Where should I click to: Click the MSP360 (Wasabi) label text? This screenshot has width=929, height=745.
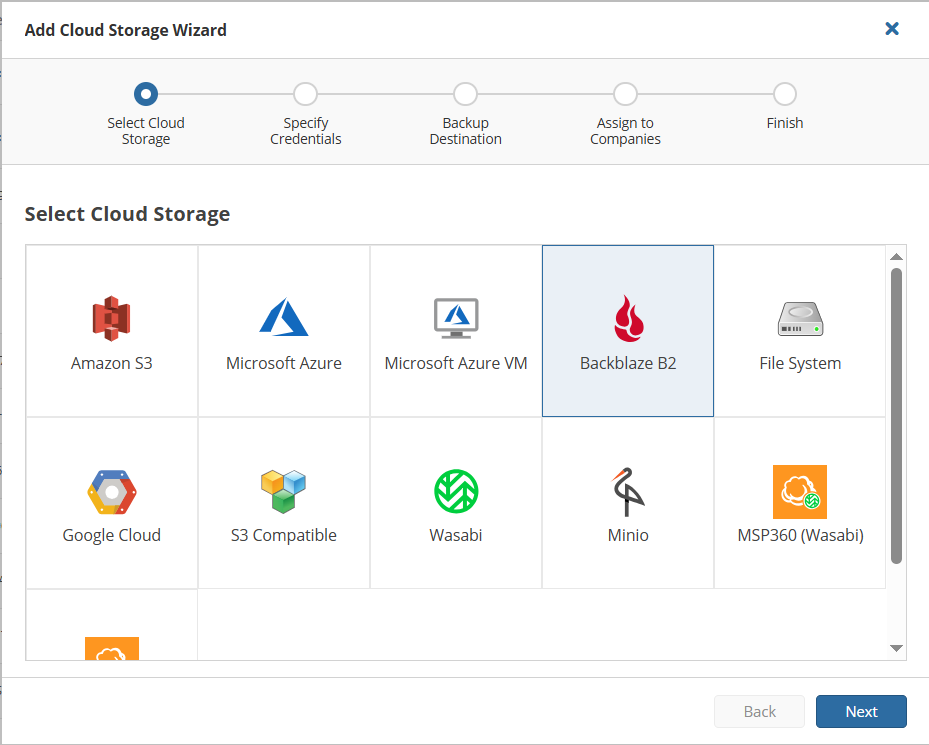[800, 535]
